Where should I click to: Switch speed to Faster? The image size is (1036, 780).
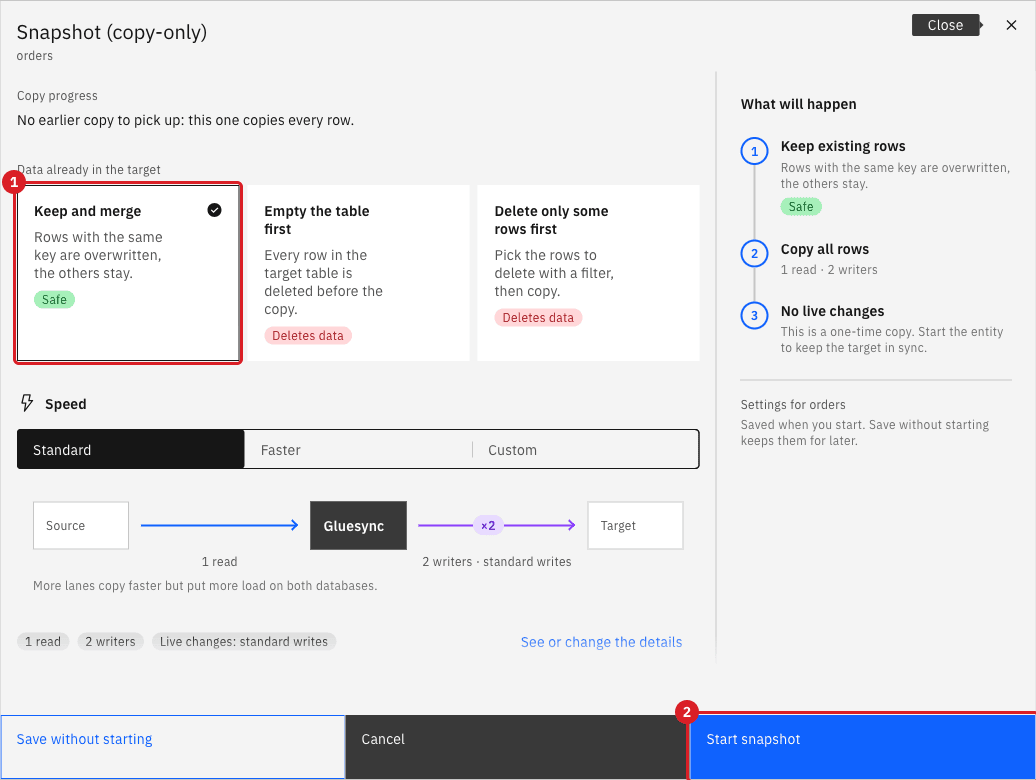358,450
